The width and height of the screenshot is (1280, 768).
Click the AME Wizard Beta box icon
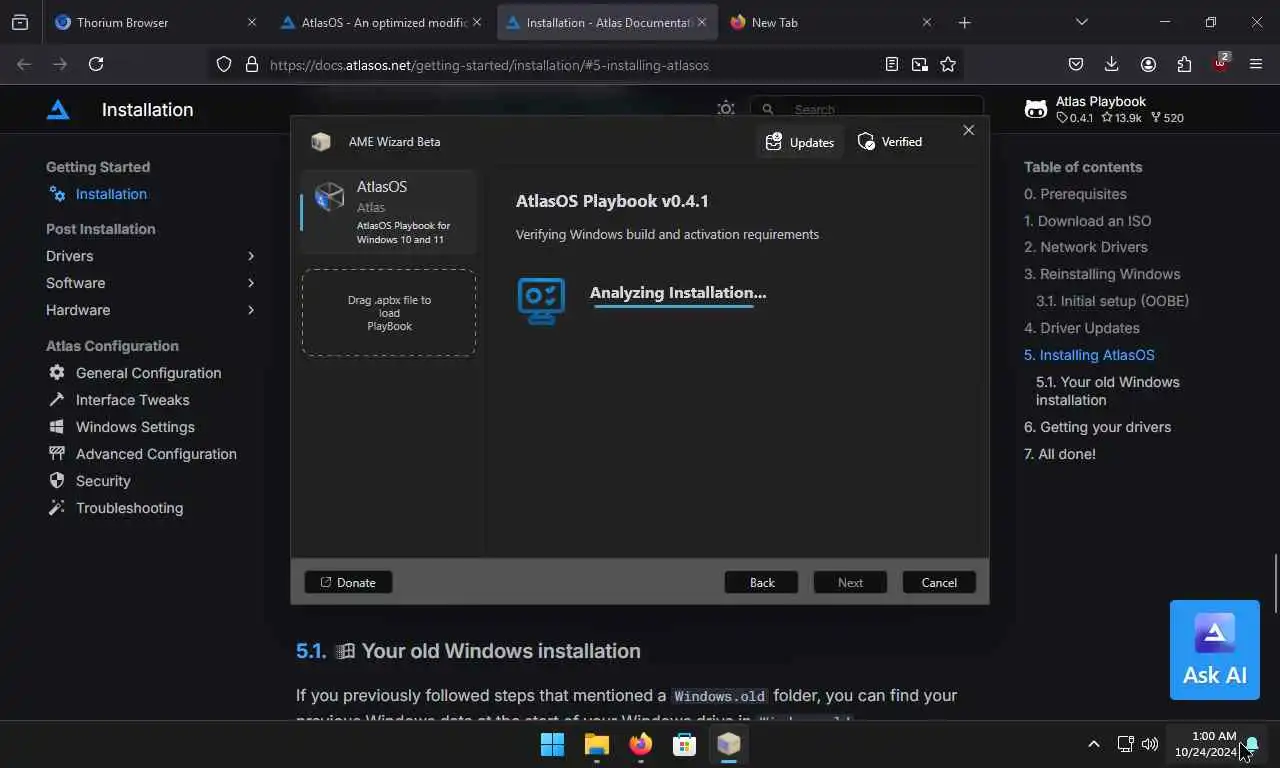[321, 142]
